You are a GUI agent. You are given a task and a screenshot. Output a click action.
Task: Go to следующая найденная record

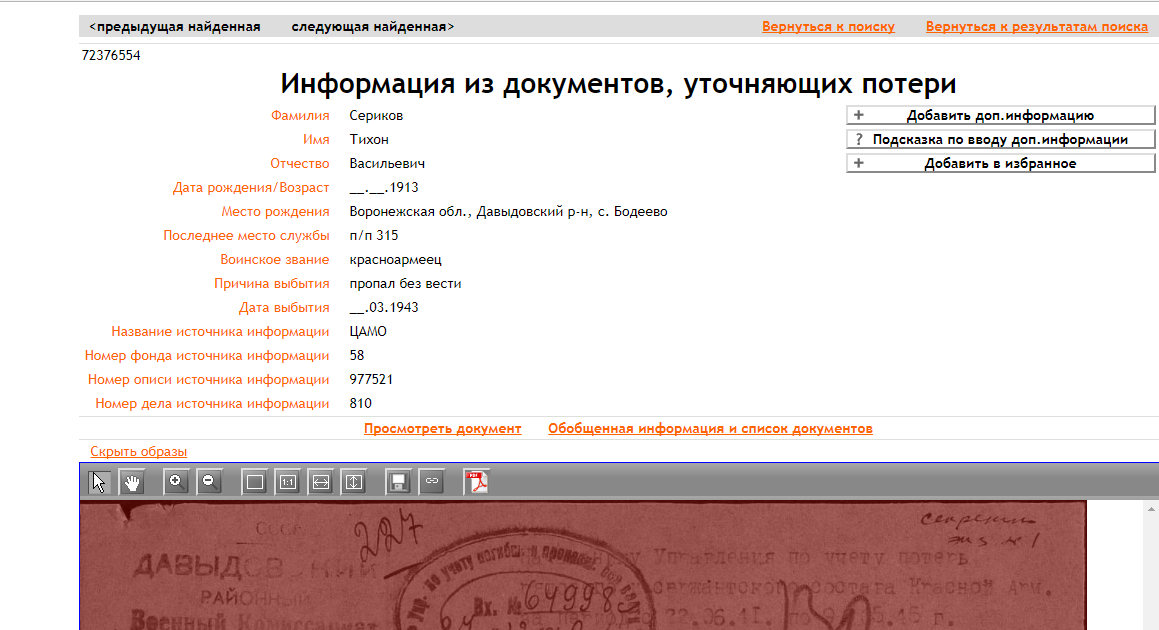(x=373, y=27)
